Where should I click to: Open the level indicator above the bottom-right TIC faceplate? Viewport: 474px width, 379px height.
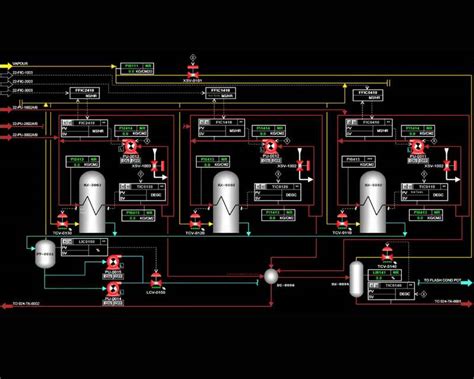384,275
